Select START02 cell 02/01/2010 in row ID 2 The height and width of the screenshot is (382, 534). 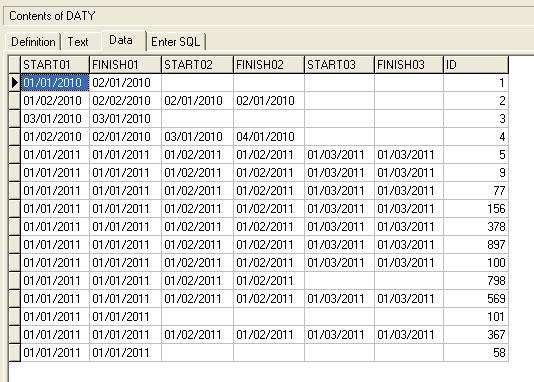click(198, 101)
